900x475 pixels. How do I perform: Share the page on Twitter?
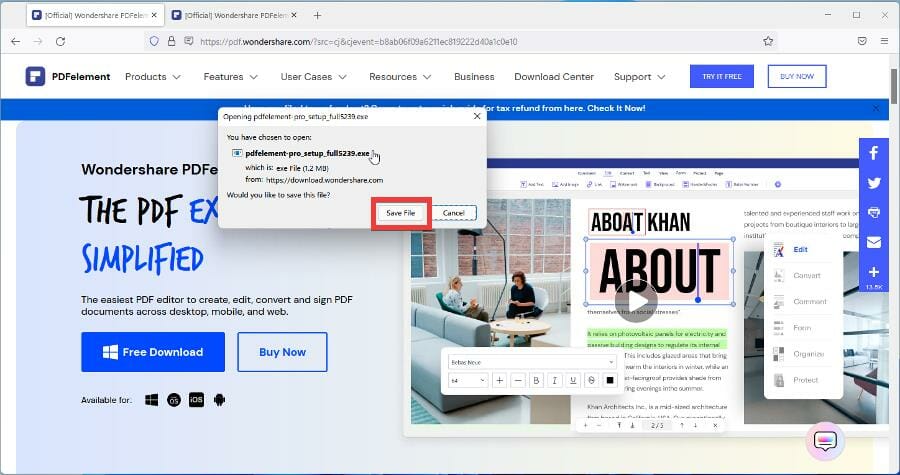874,183
